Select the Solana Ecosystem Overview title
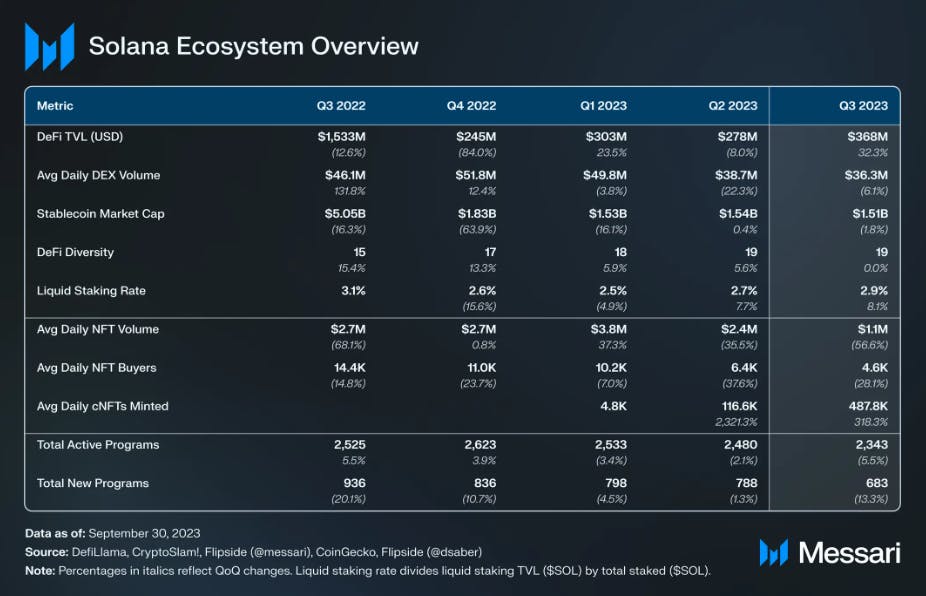The image size is (926, 596). (253, 46)
